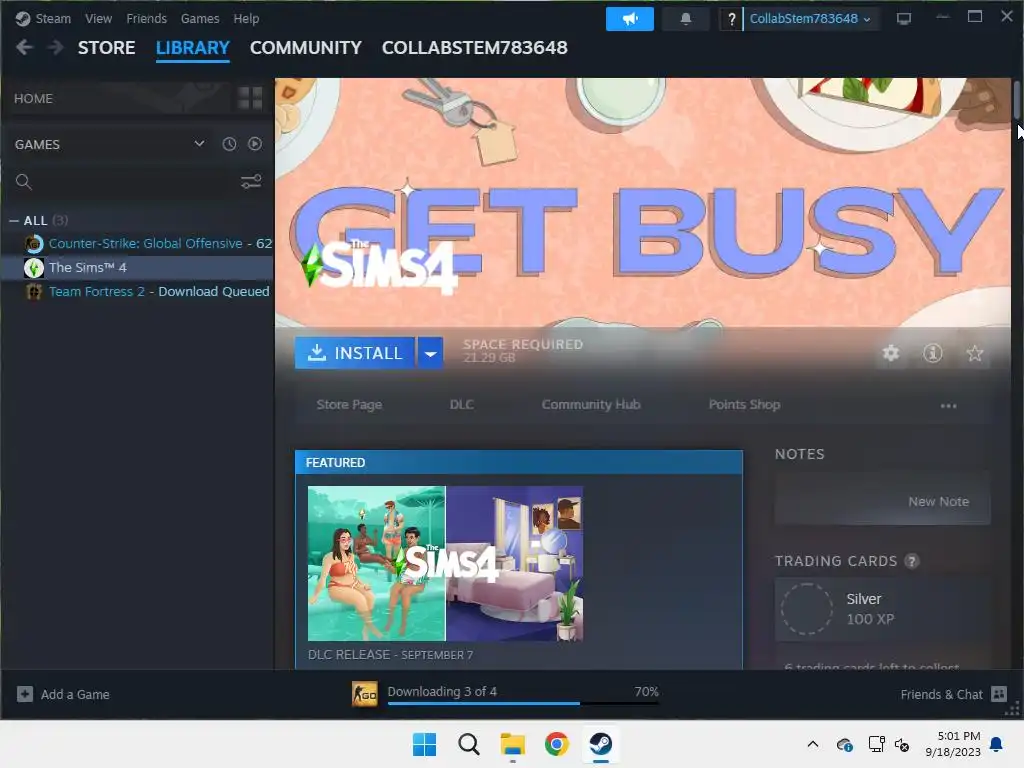Screen dimensions: 1024x768
Task: Open the Steam announcements megaphone button
Action: point(630,19)
